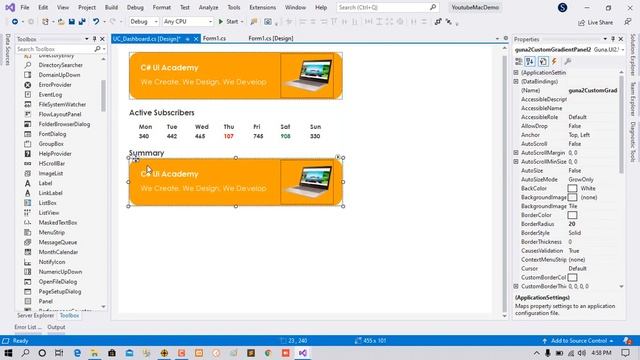The image size is (640, 360).
Task: Select MonthCalendar control in Toolbox
Action: [58, 252]
